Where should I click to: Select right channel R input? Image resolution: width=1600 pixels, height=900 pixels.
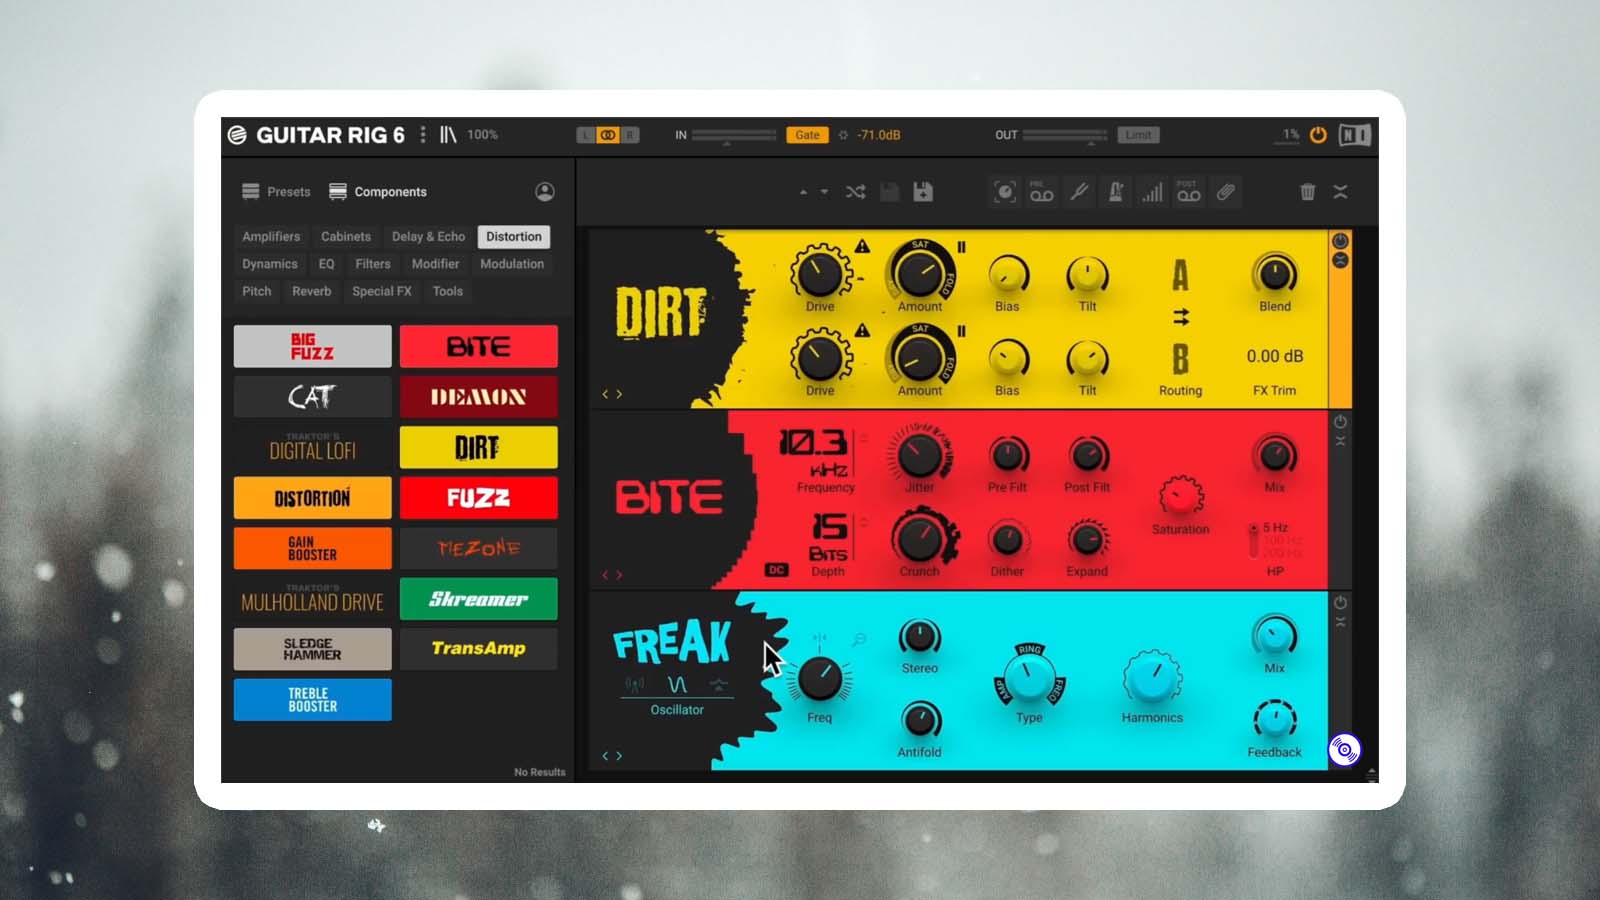[x=629, y=135]
